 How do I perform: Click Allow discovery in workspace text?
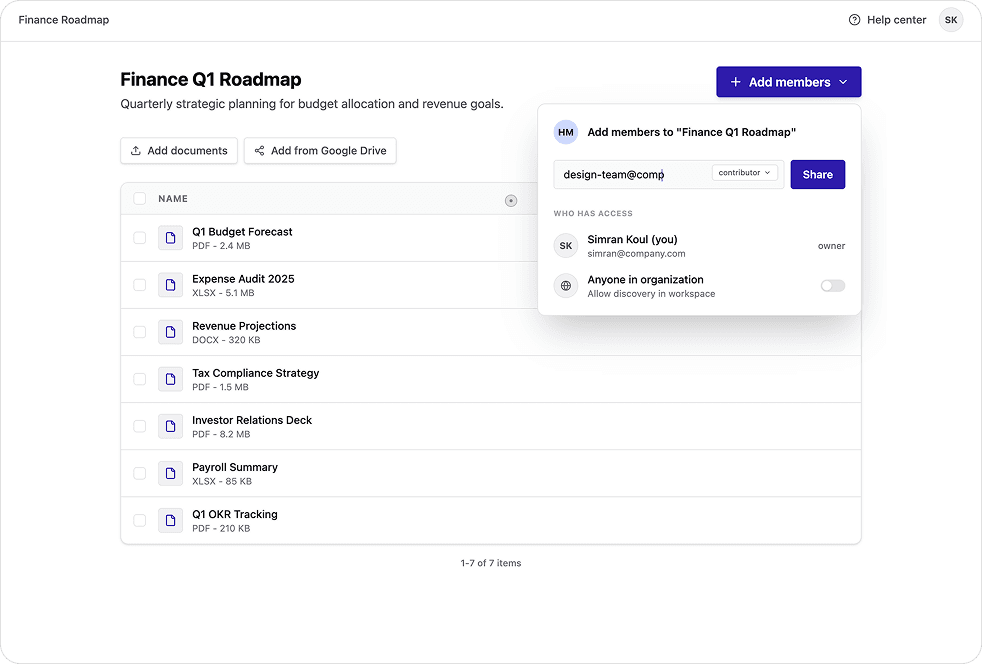point(651,294)
